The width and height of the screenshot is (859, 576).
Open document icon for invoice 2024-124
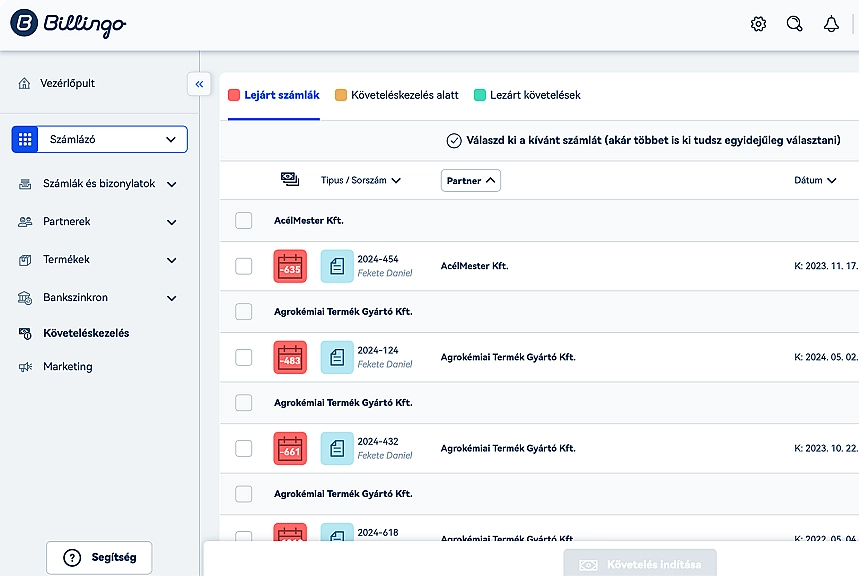(x=337, y=357)
